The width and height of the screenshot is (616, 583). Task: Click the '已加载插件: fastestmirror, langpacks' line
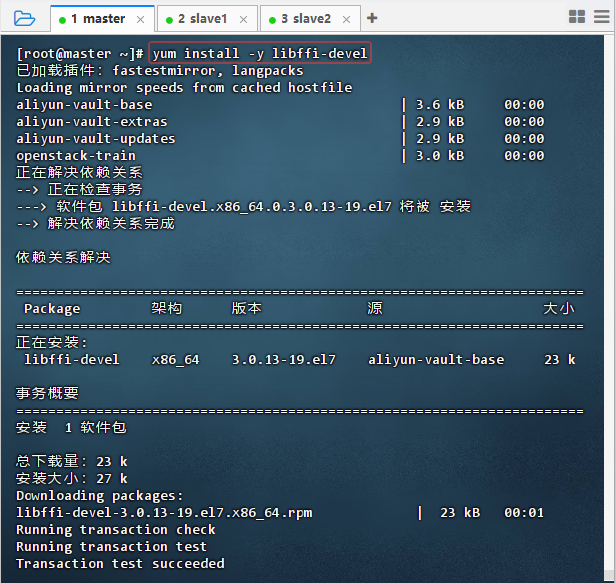[x=160, y=70]
